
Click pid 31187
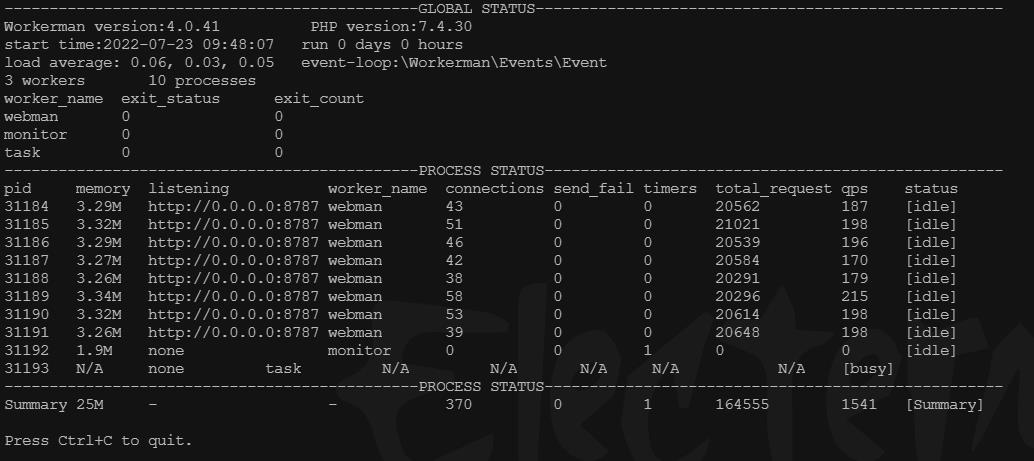coord(26,261)
